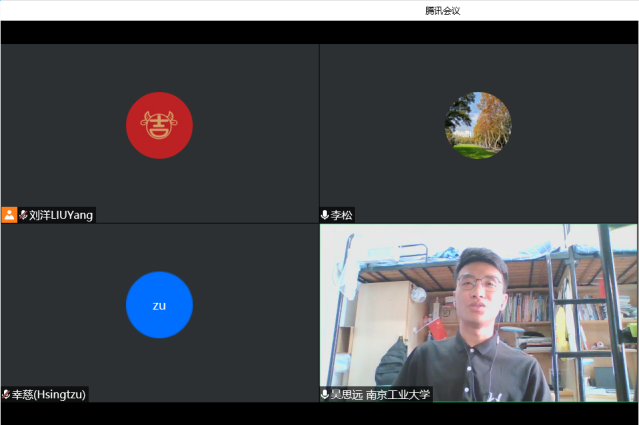The image size is (639, 425).
Task: Click the black bar below the video grid
Action: pyautogui.click(x=319, y=413)
